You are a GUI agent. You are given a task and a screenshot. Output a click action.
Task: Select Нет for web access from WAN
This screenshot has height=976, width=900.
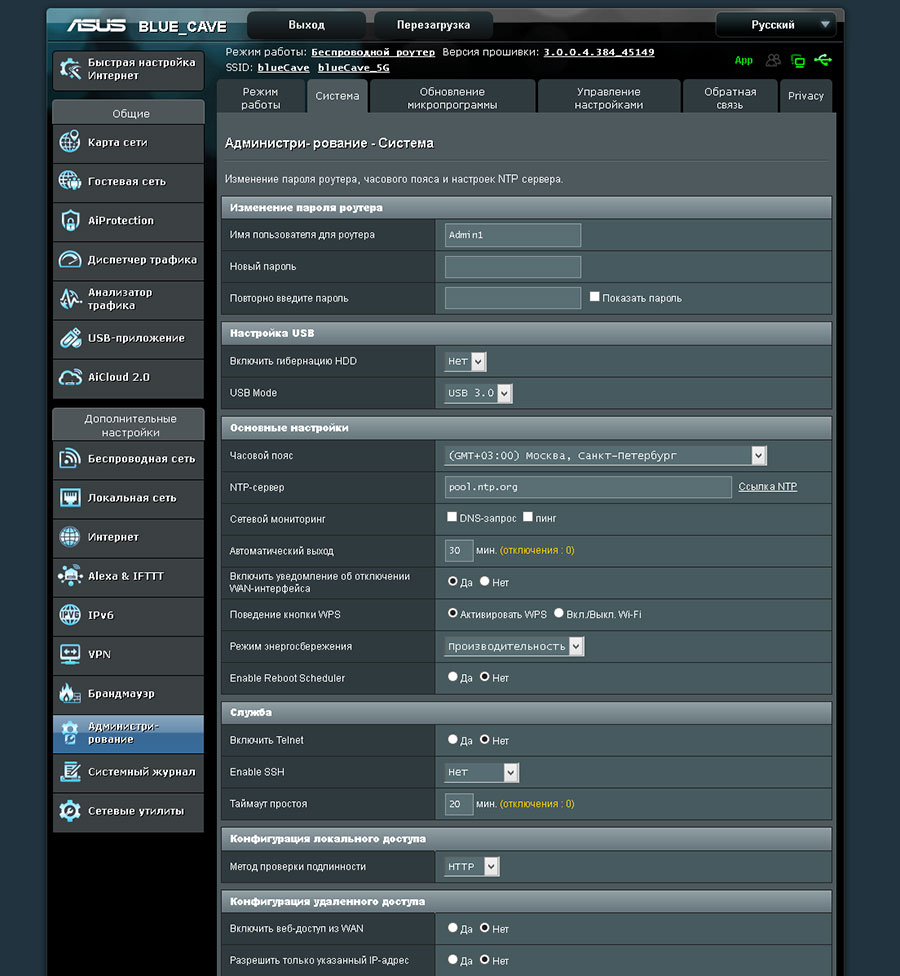(484, 927)
